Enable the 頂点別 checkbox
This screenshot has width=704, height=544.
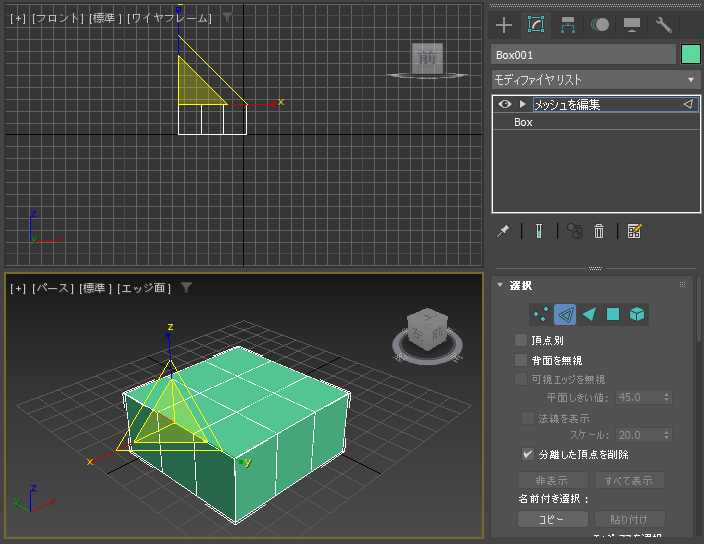click(x=521, y=340)
